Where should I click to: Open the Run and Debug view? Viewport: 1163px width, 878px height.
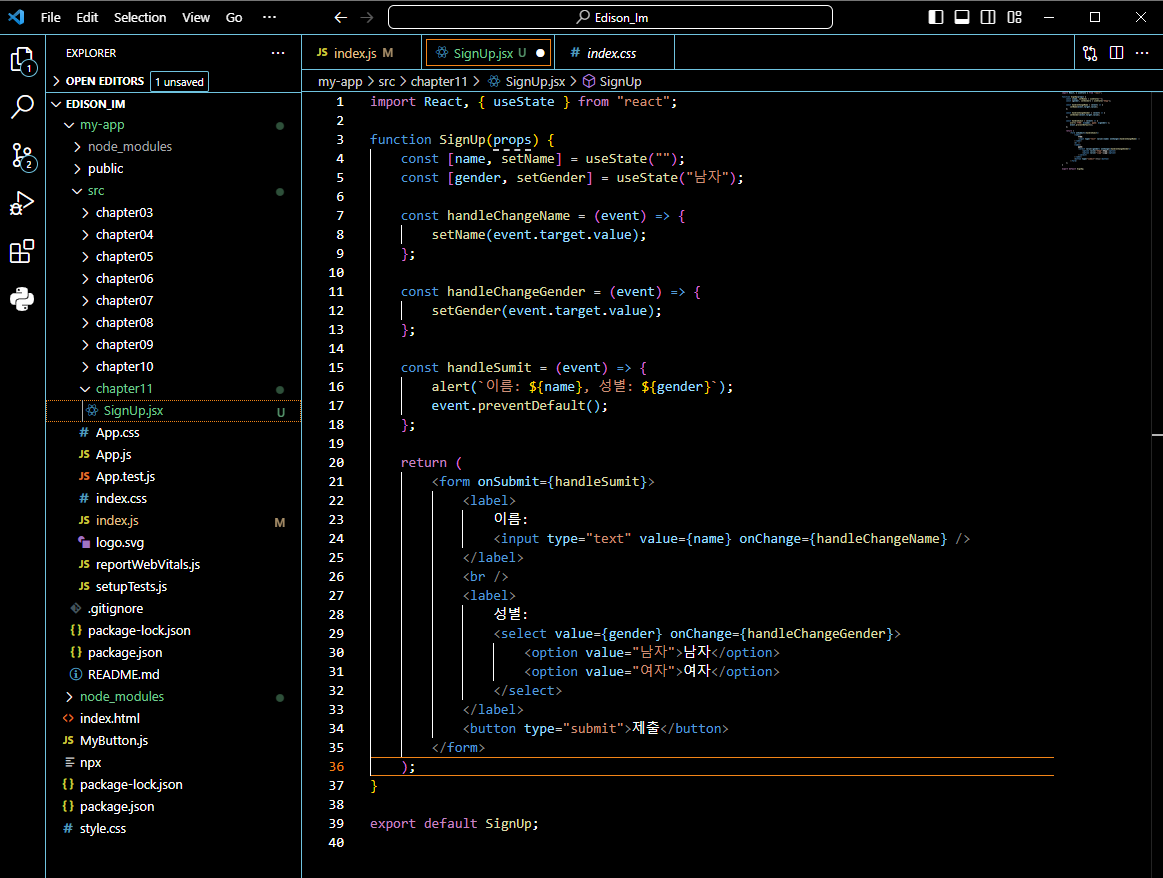[22, 204]
